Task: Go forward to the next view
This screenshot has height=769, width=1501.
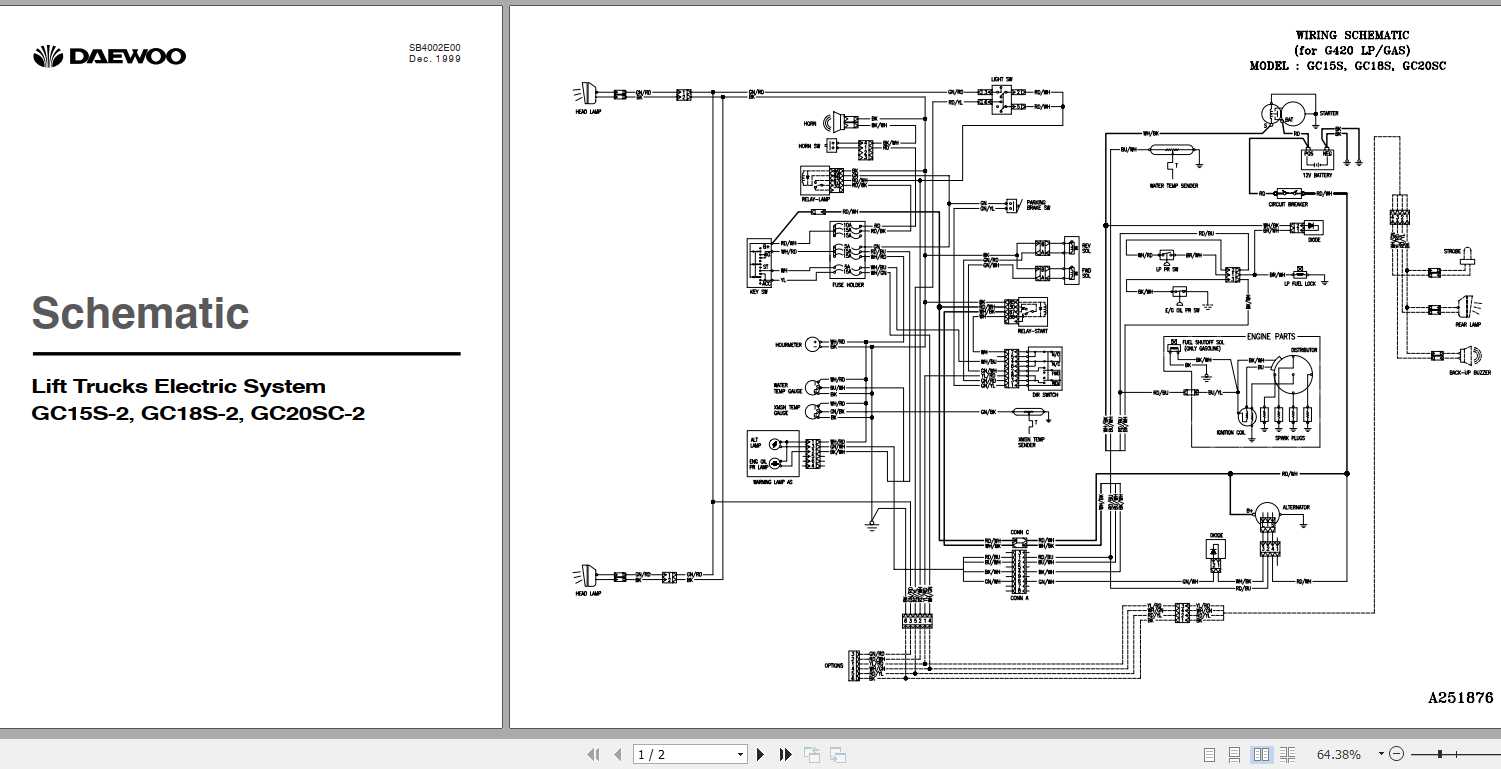Action: coord(837,754)
